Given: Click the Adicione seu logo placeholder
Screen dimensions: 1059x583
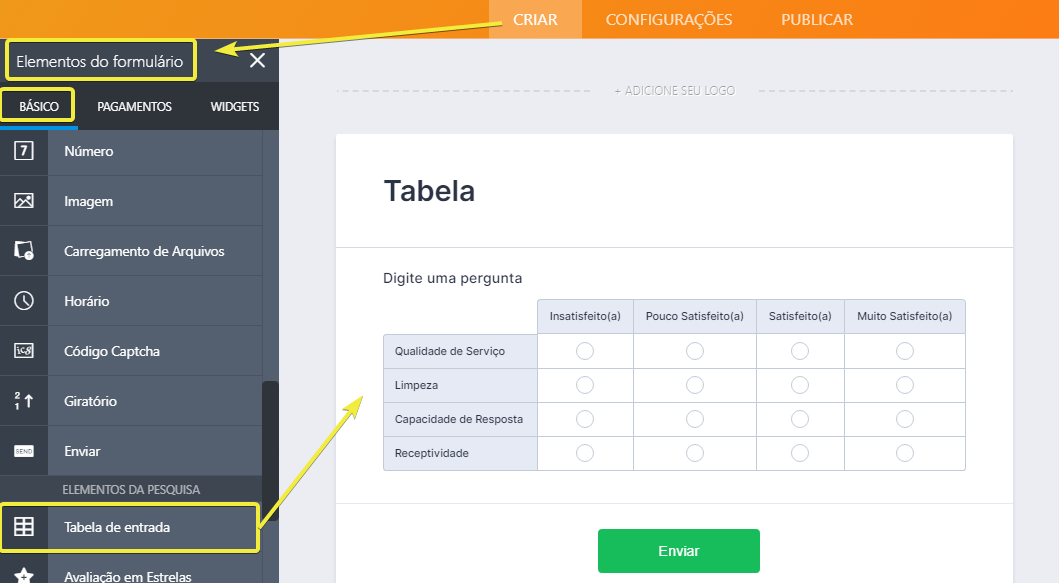Looking at the screenshot, I should point(674,91).
